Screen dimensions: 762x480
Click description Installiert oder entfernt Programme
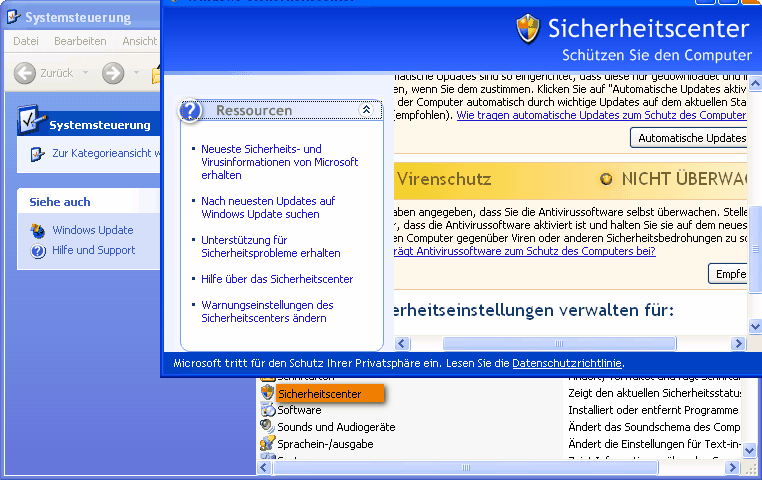coord(653,410)
